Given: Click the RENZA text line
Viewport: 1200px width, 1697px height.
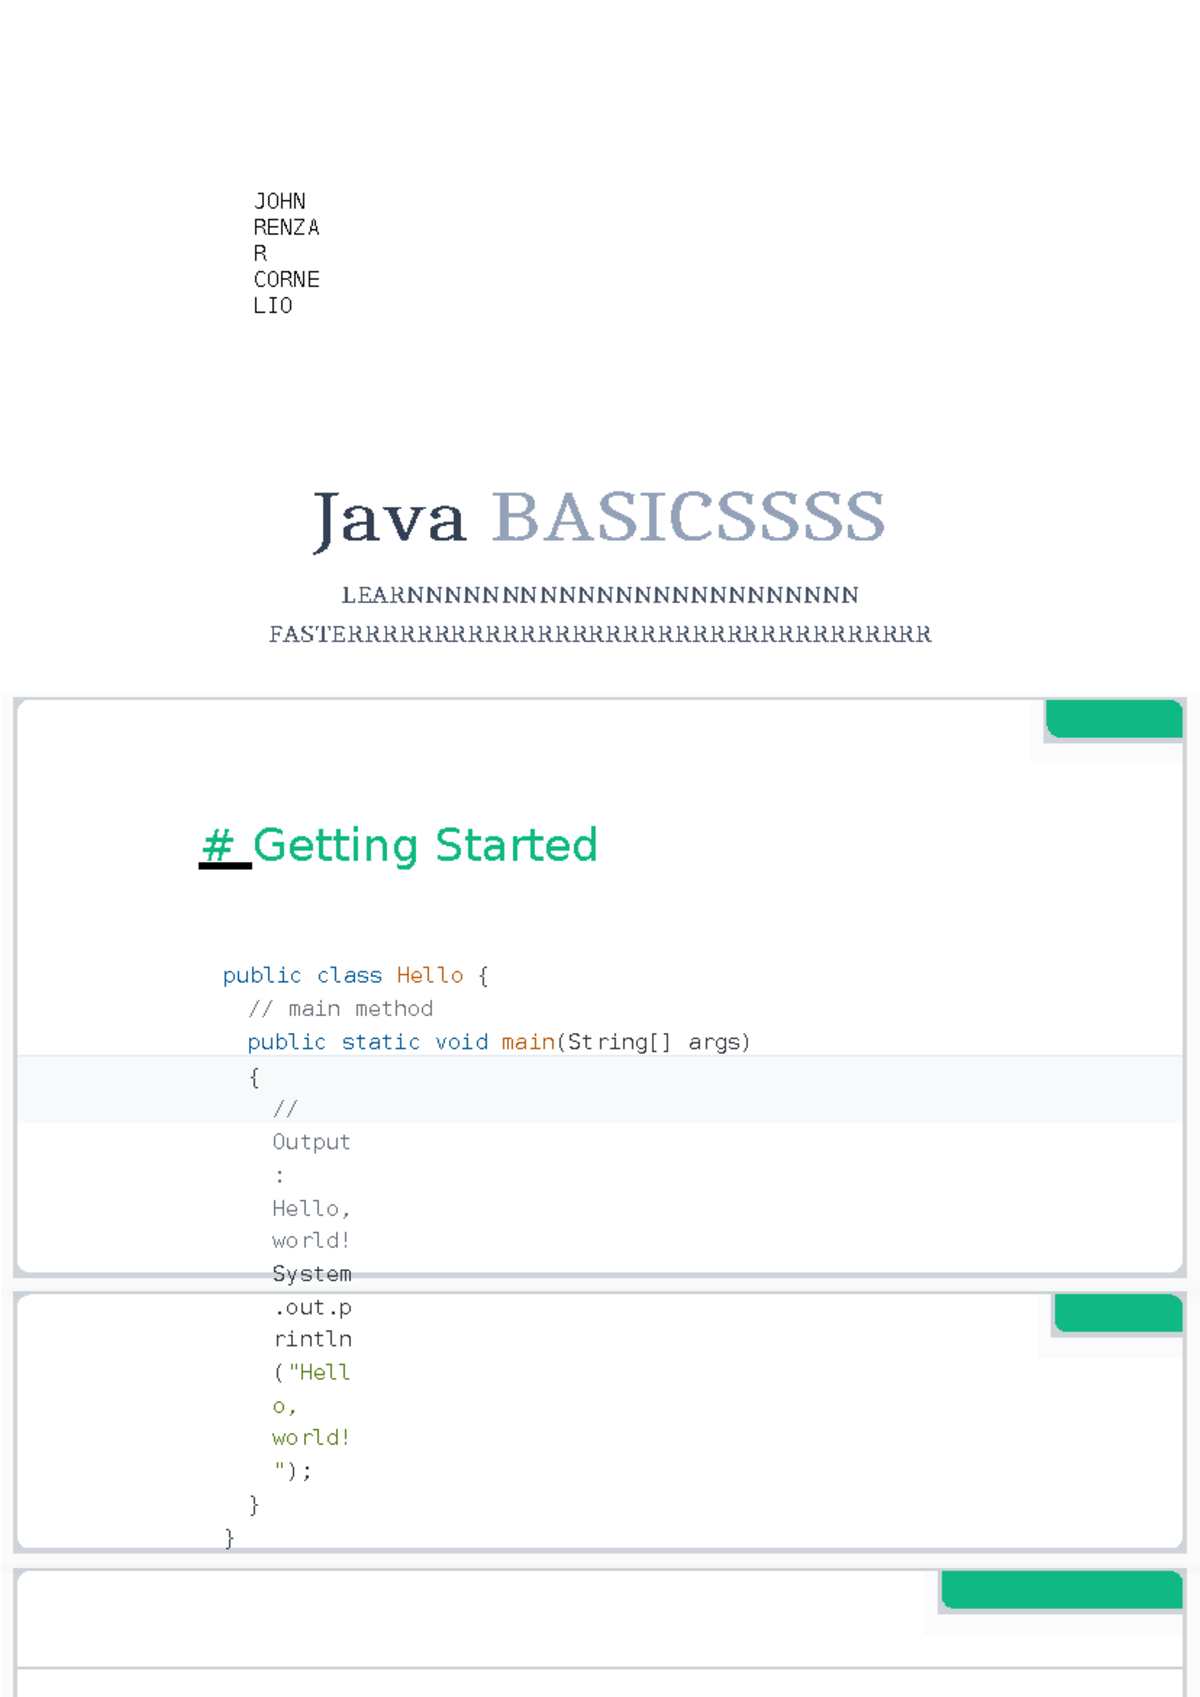Looking at the screenshot, I should tap(286, 228).
